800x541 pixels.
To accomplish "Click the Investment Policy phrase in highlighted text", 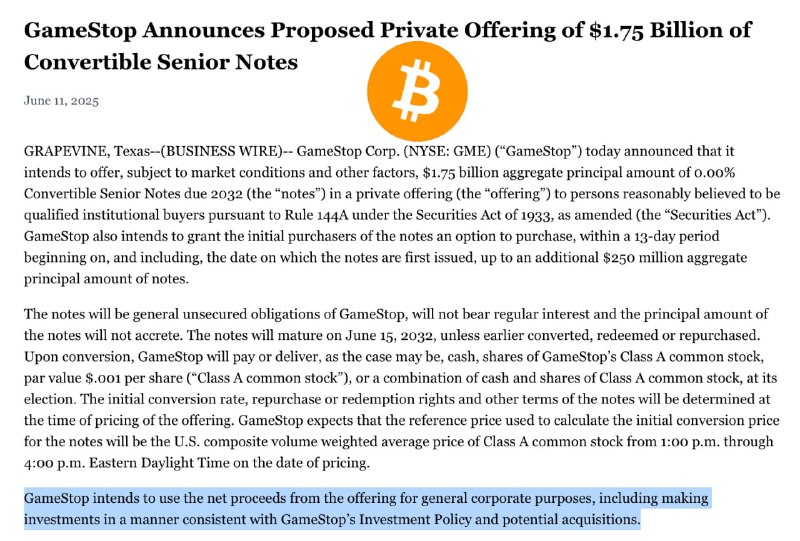I will (415, 520).
